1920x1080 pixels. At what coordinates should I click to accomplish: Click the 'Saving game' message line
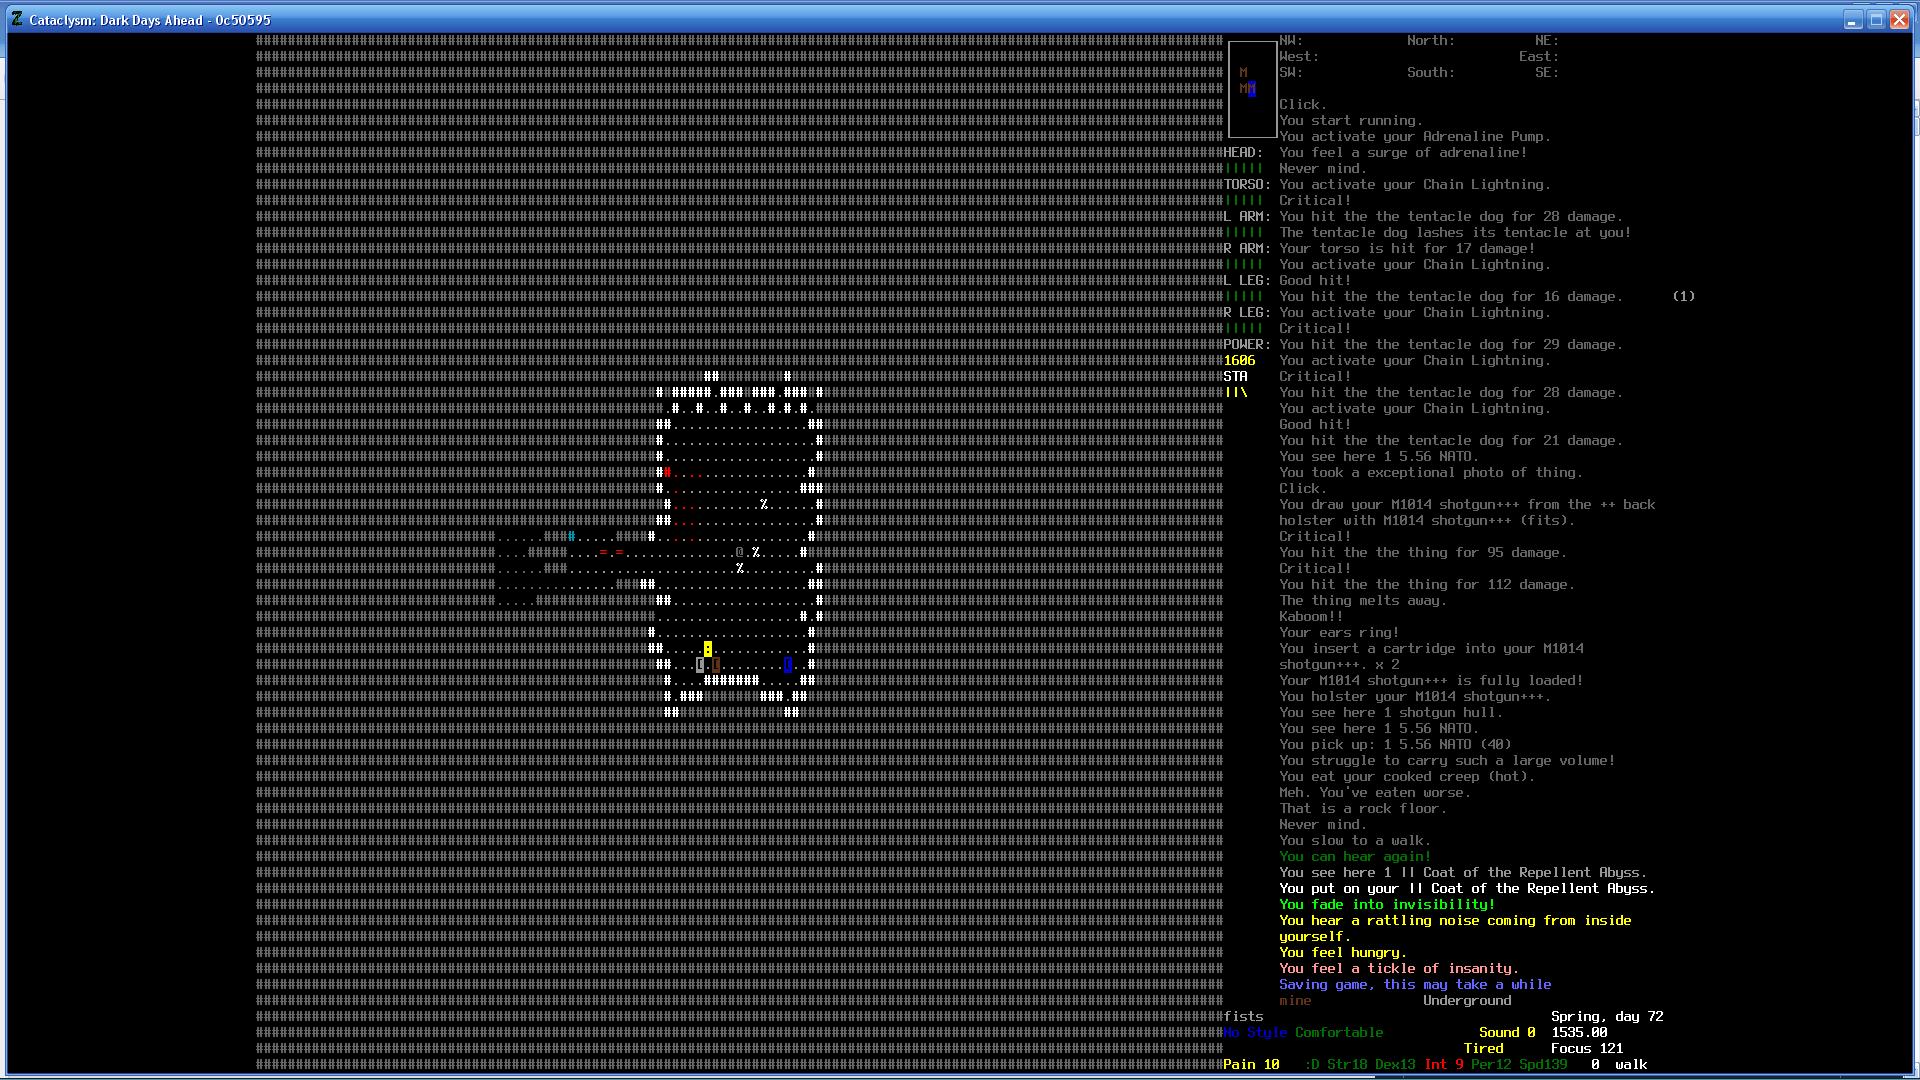point(1414,985)
